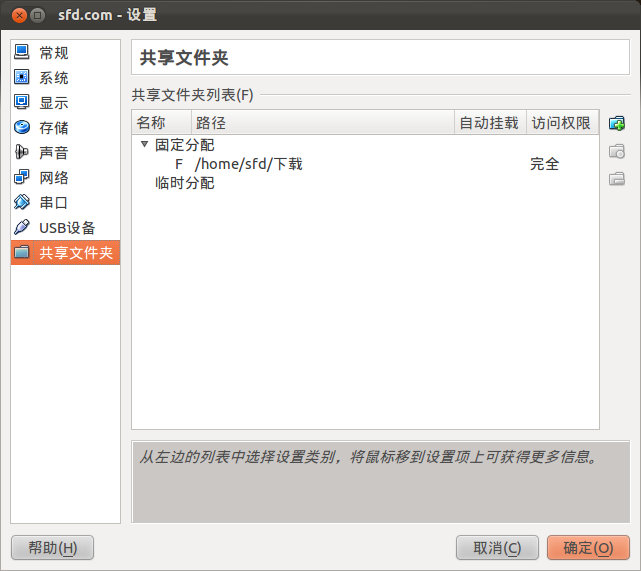This screenshot has height=571, width=641.
Task: Select shared folder name F
Action: coord(179,164)
